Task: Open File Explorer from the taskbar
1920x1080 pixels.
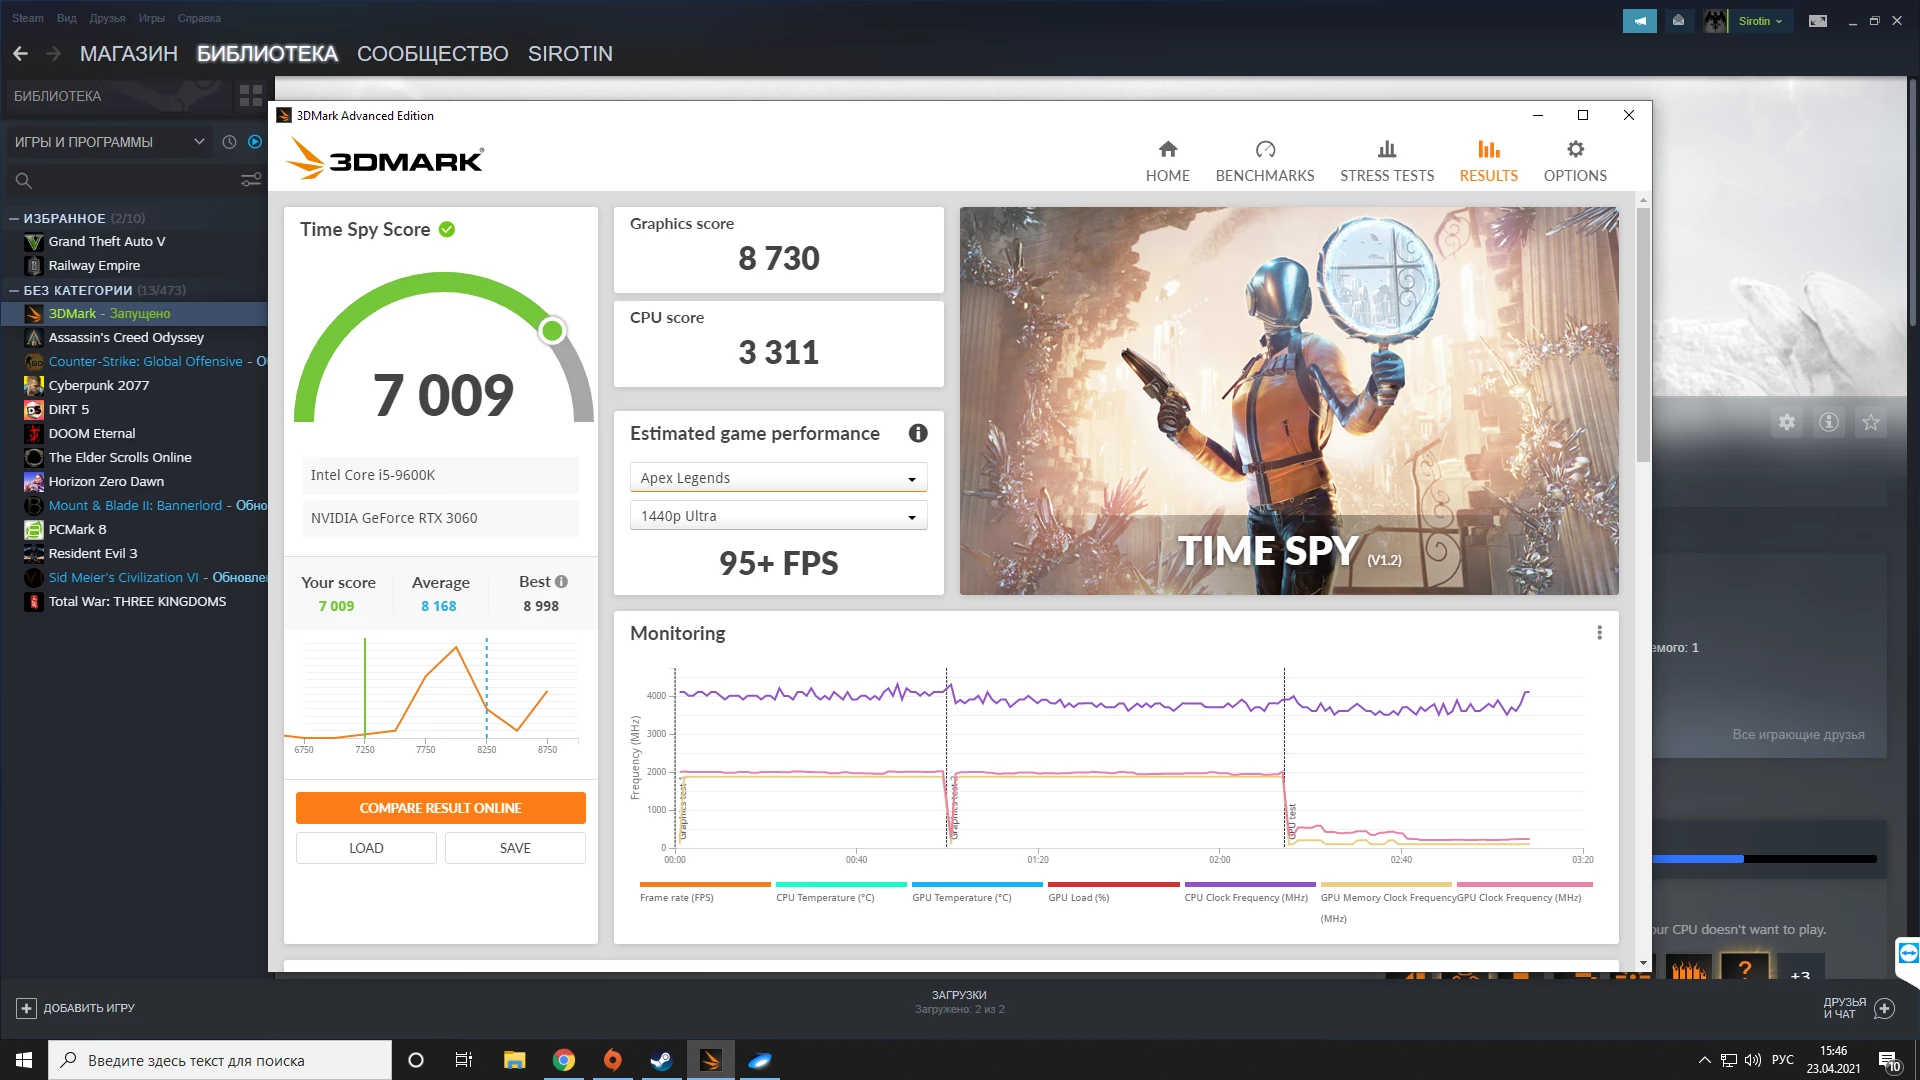Action: (x=514, y=1060)
